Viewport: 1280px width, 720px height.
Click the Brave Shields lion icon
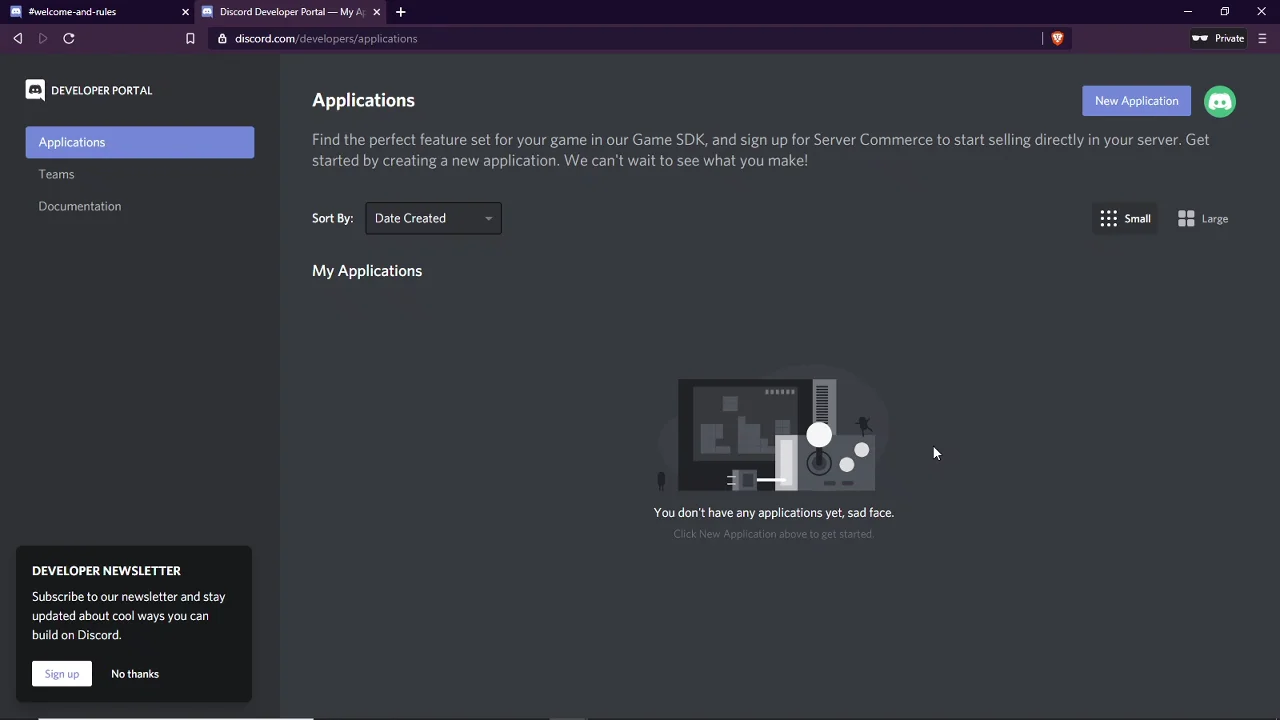[x=1057, y=38]
